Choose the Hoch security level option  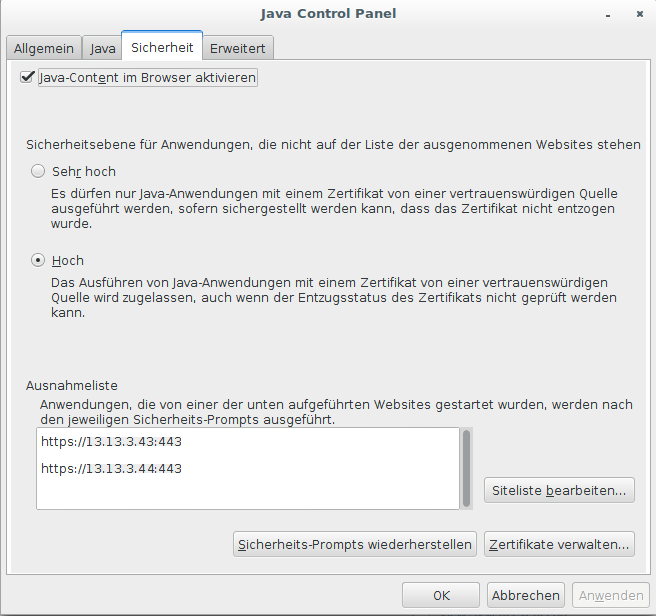(39, 260)
